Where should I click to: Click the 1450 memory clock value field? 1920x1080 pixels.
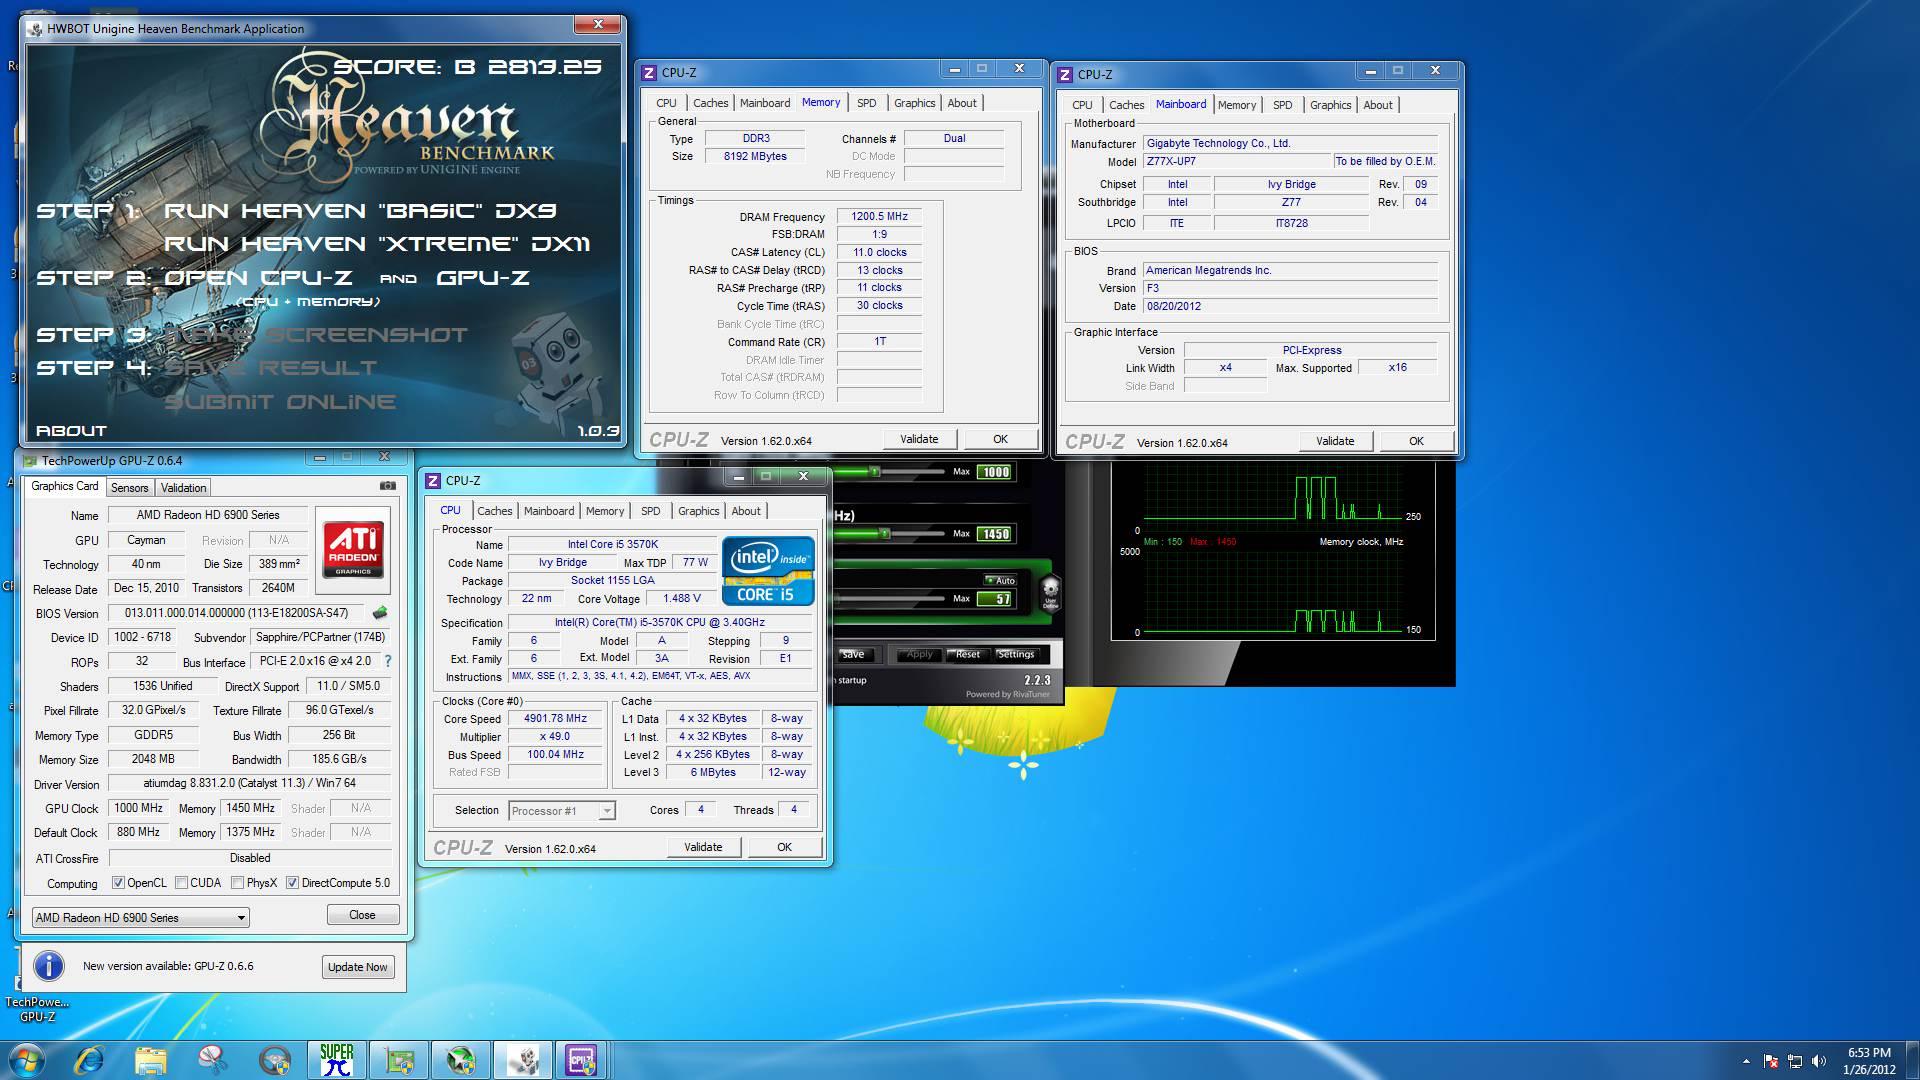tap(994, 534)
